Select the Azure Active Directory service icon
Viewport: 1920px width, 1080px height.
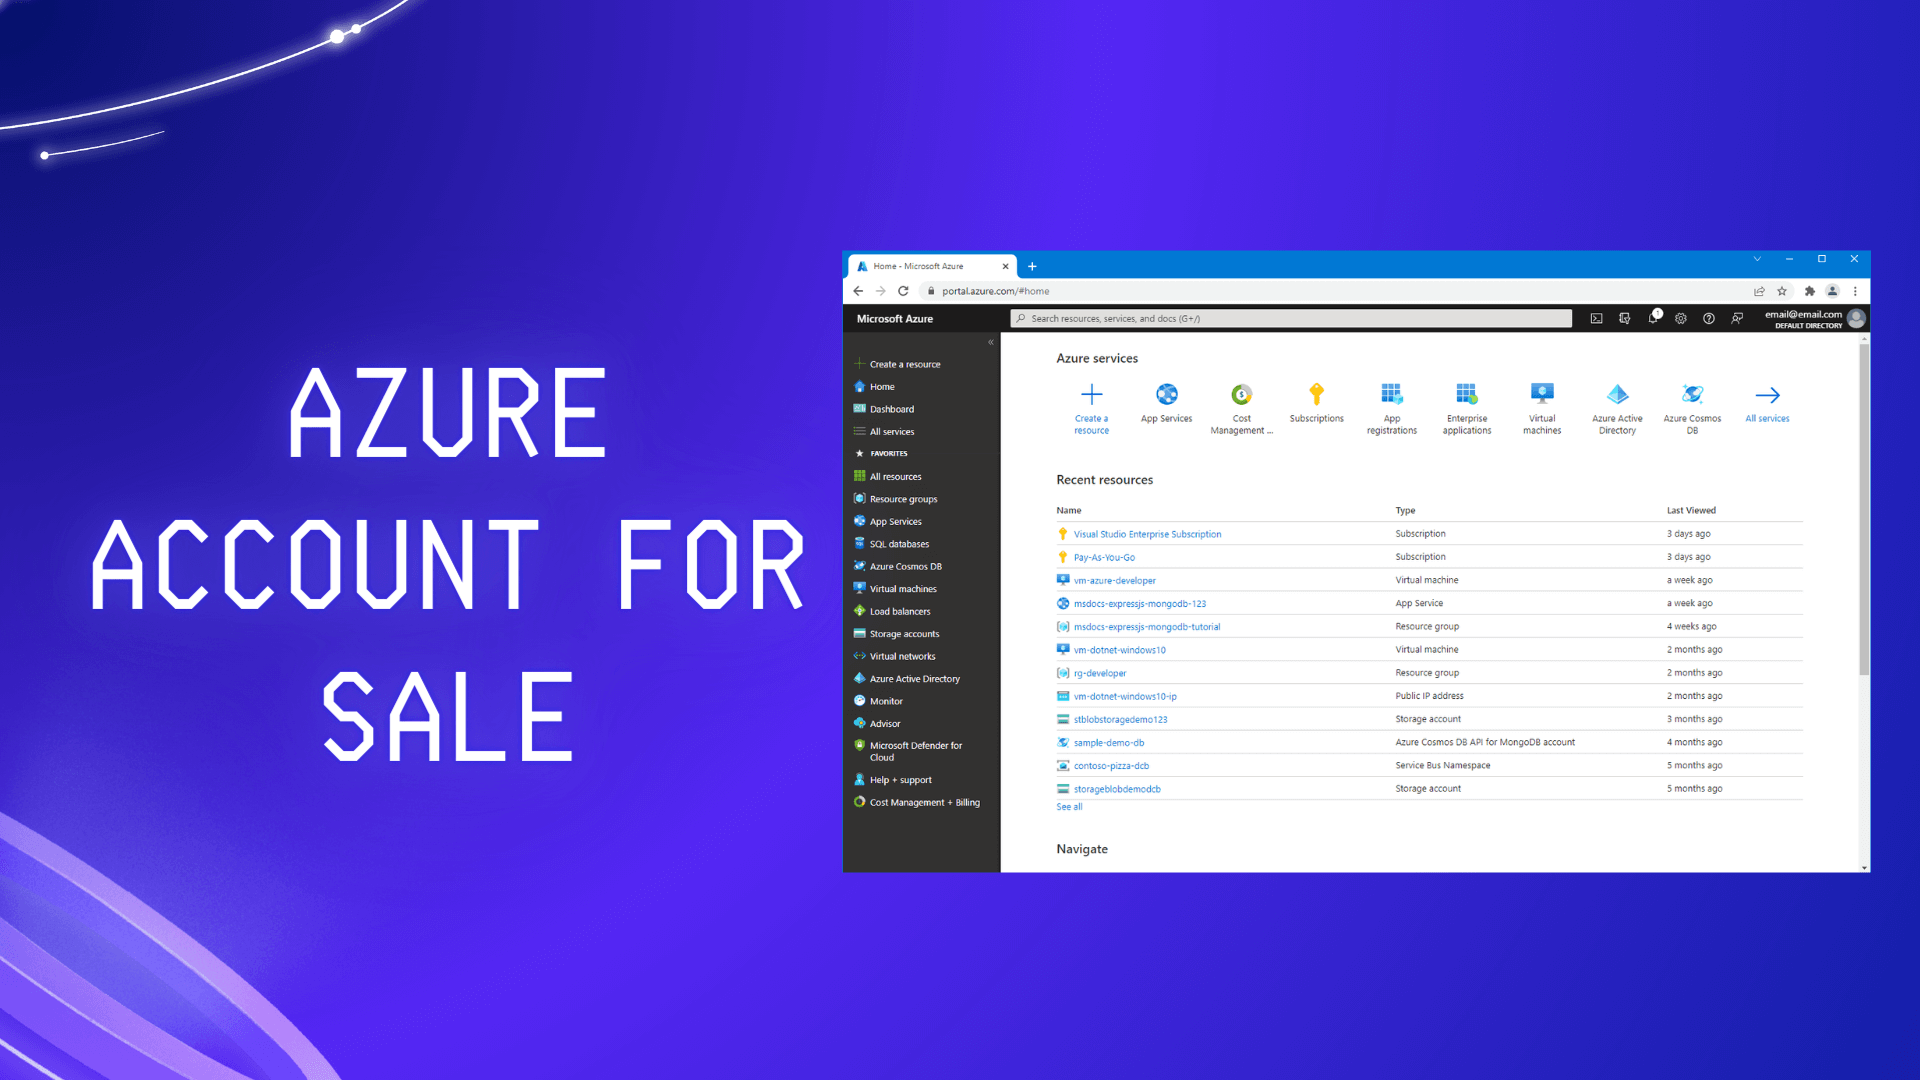[1617, 395]
